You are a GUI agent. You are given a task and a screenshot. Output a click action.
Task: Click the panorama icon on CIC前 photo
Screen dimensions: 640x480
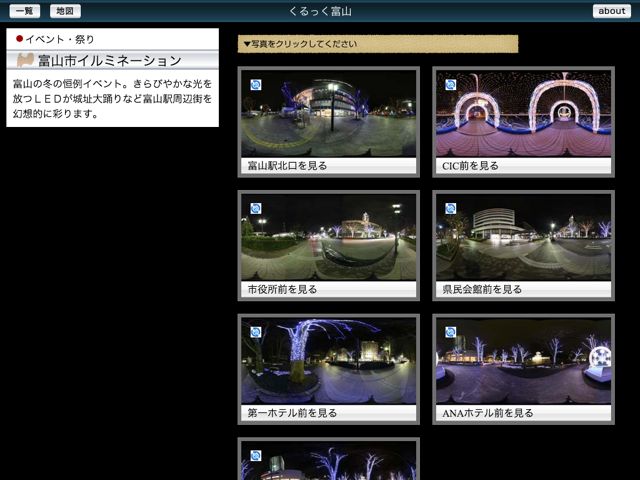tap(451, 85)
